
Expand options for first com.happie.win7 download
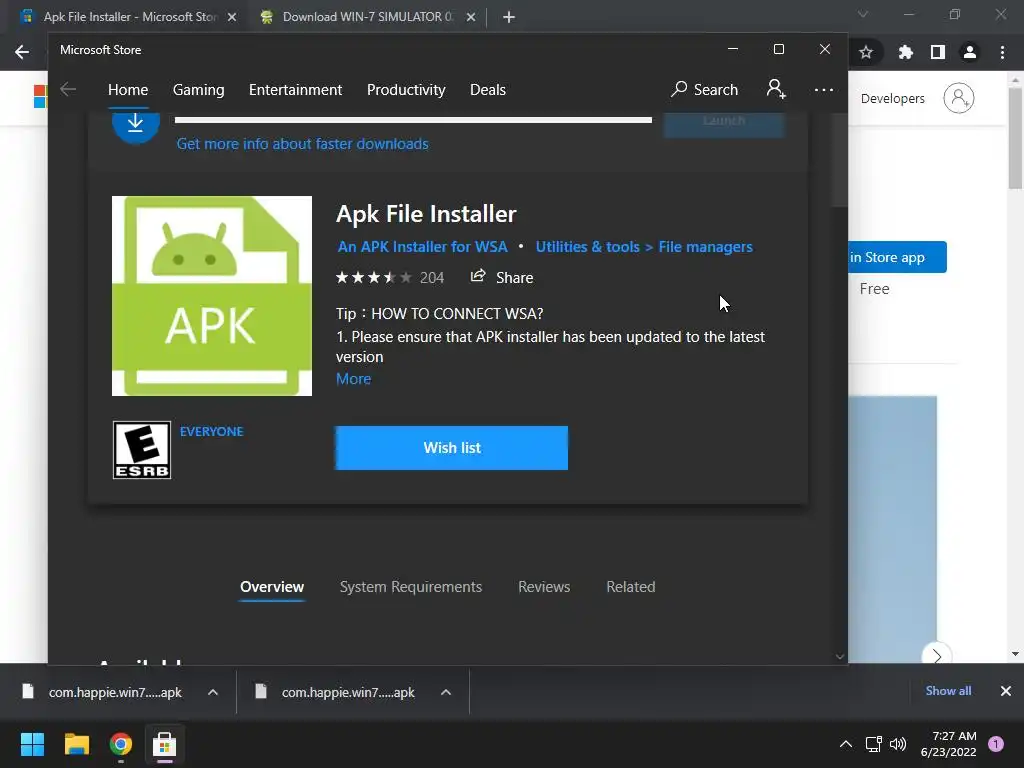(x=213, y=692)
